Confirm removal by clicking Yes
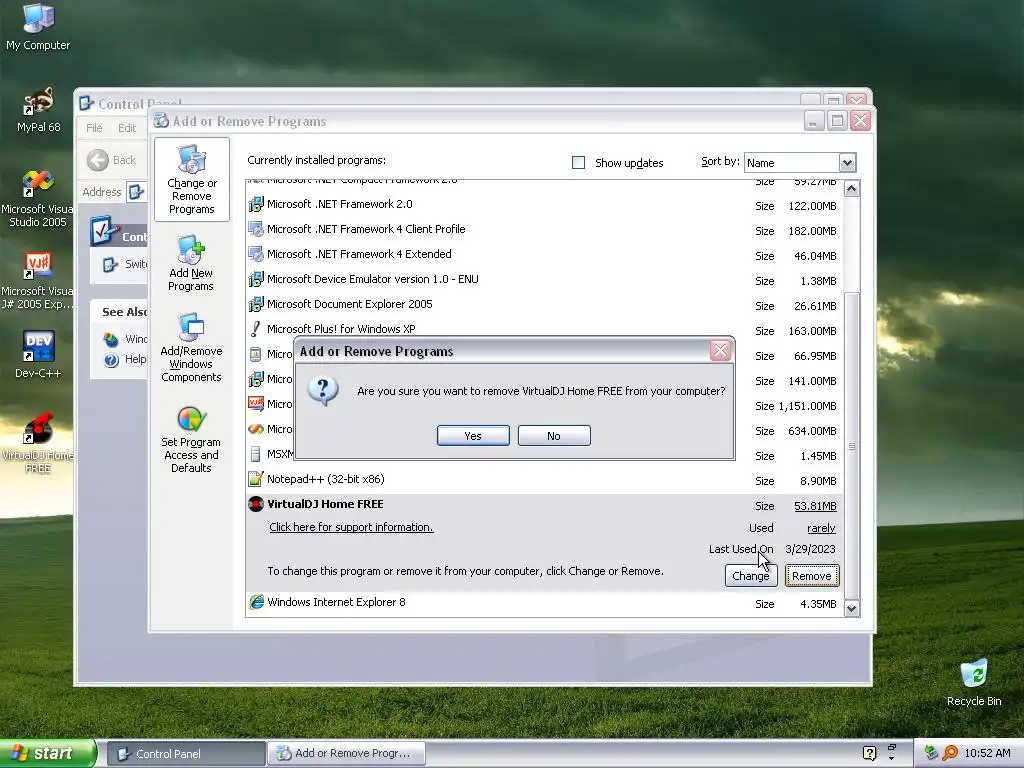Viewport: 1024px width, 768px height. (x=473, y=436)
